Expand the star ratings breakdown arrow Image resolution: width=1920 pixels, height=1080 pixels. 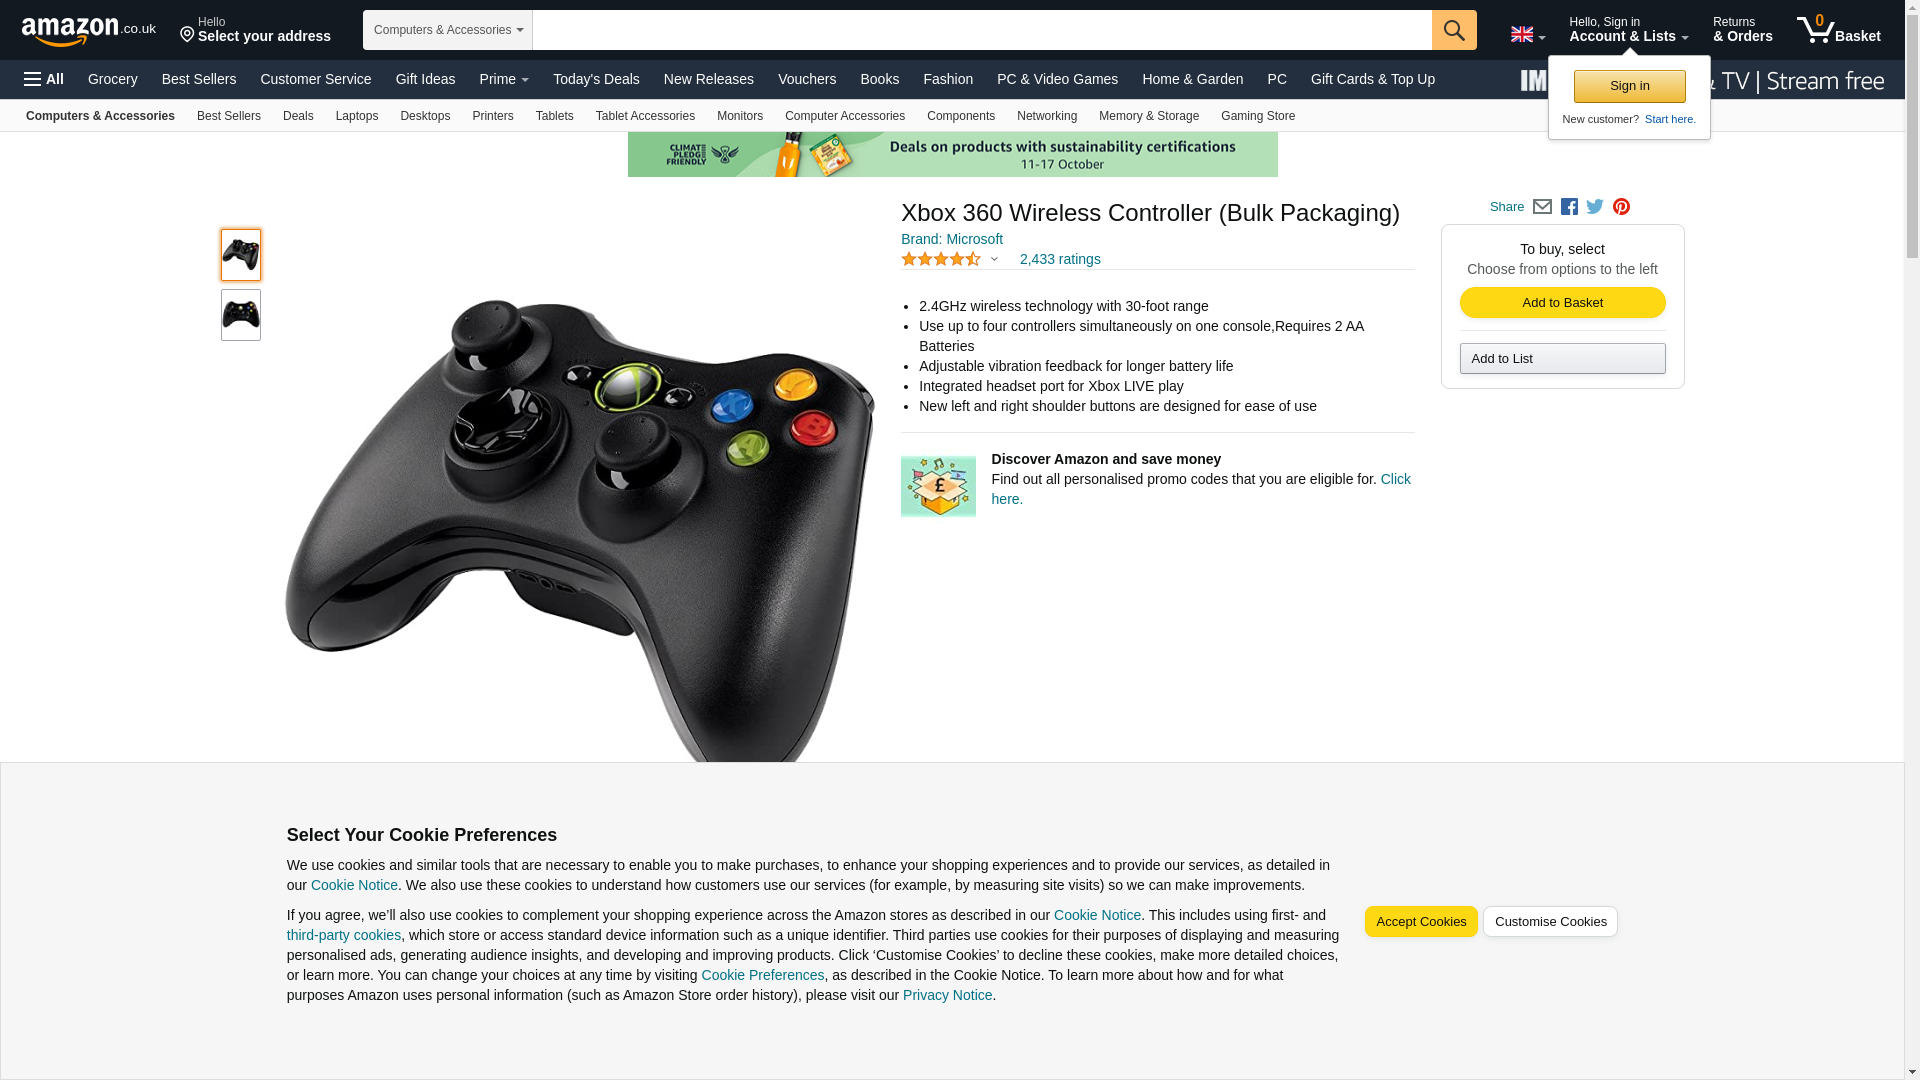pos(994,260)
